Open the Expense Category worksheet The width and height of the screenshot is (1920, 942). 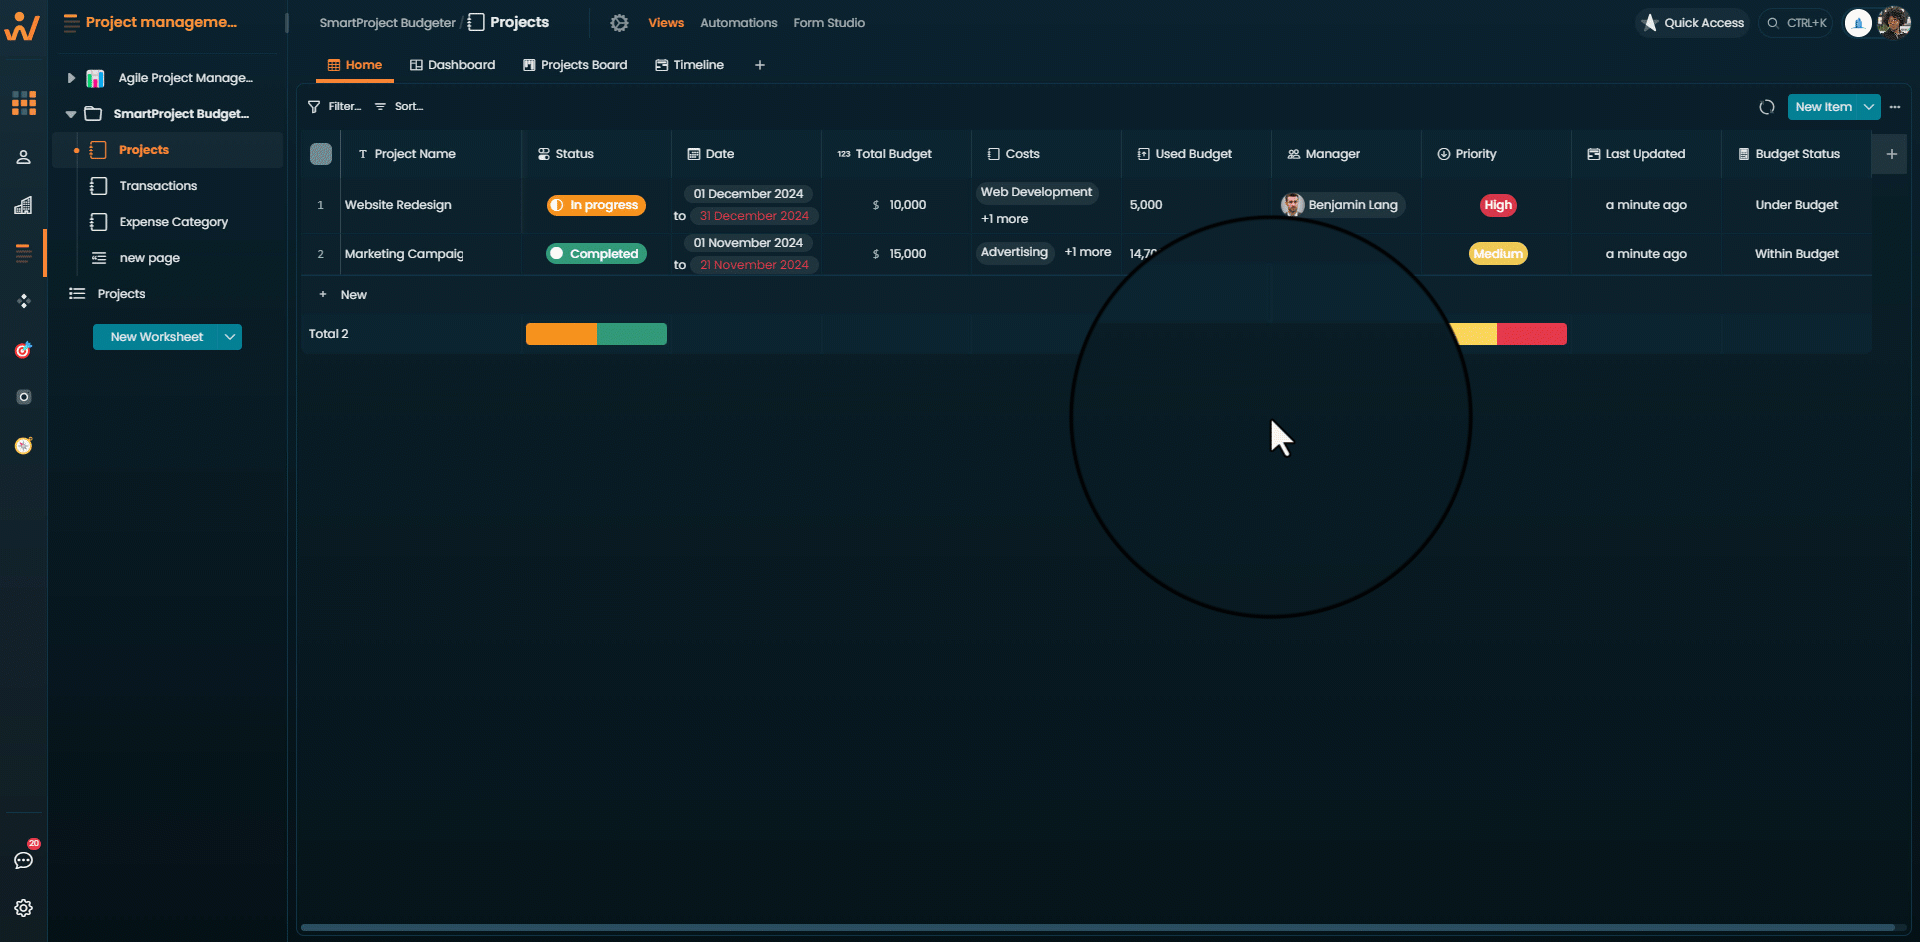[173, 222]
